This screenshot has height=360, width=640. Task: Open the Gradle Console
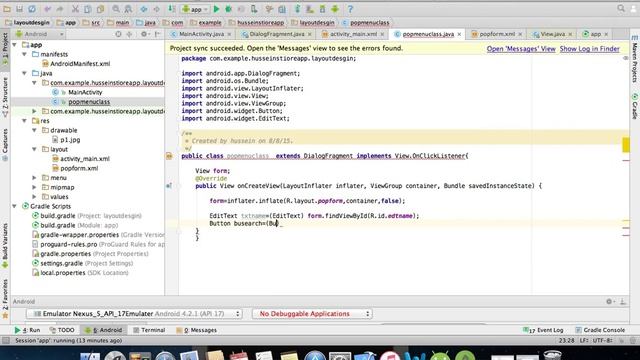tap(600, 330)
